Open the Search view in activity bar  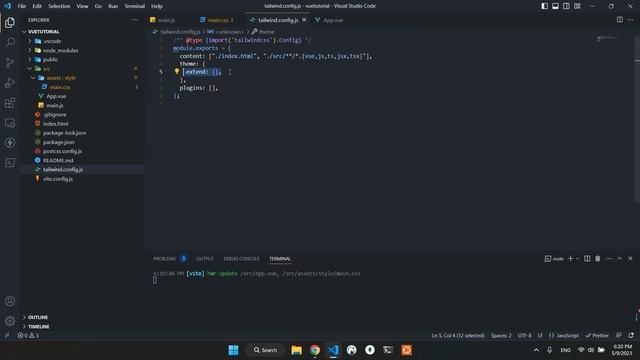[10, 42]
